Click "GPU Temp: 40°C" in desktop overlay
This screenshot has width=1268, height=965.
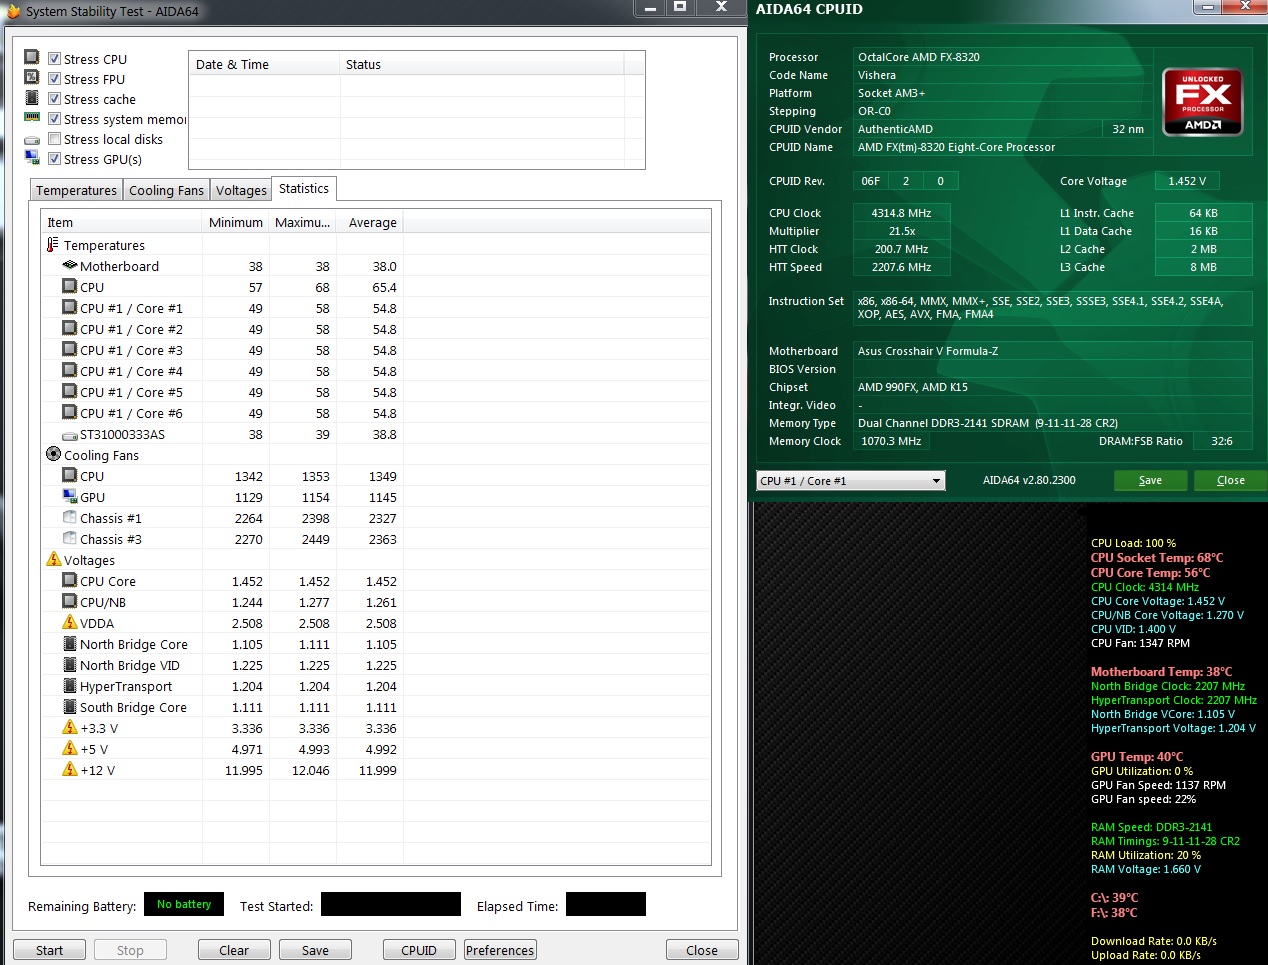click(x=1137, y=757)
